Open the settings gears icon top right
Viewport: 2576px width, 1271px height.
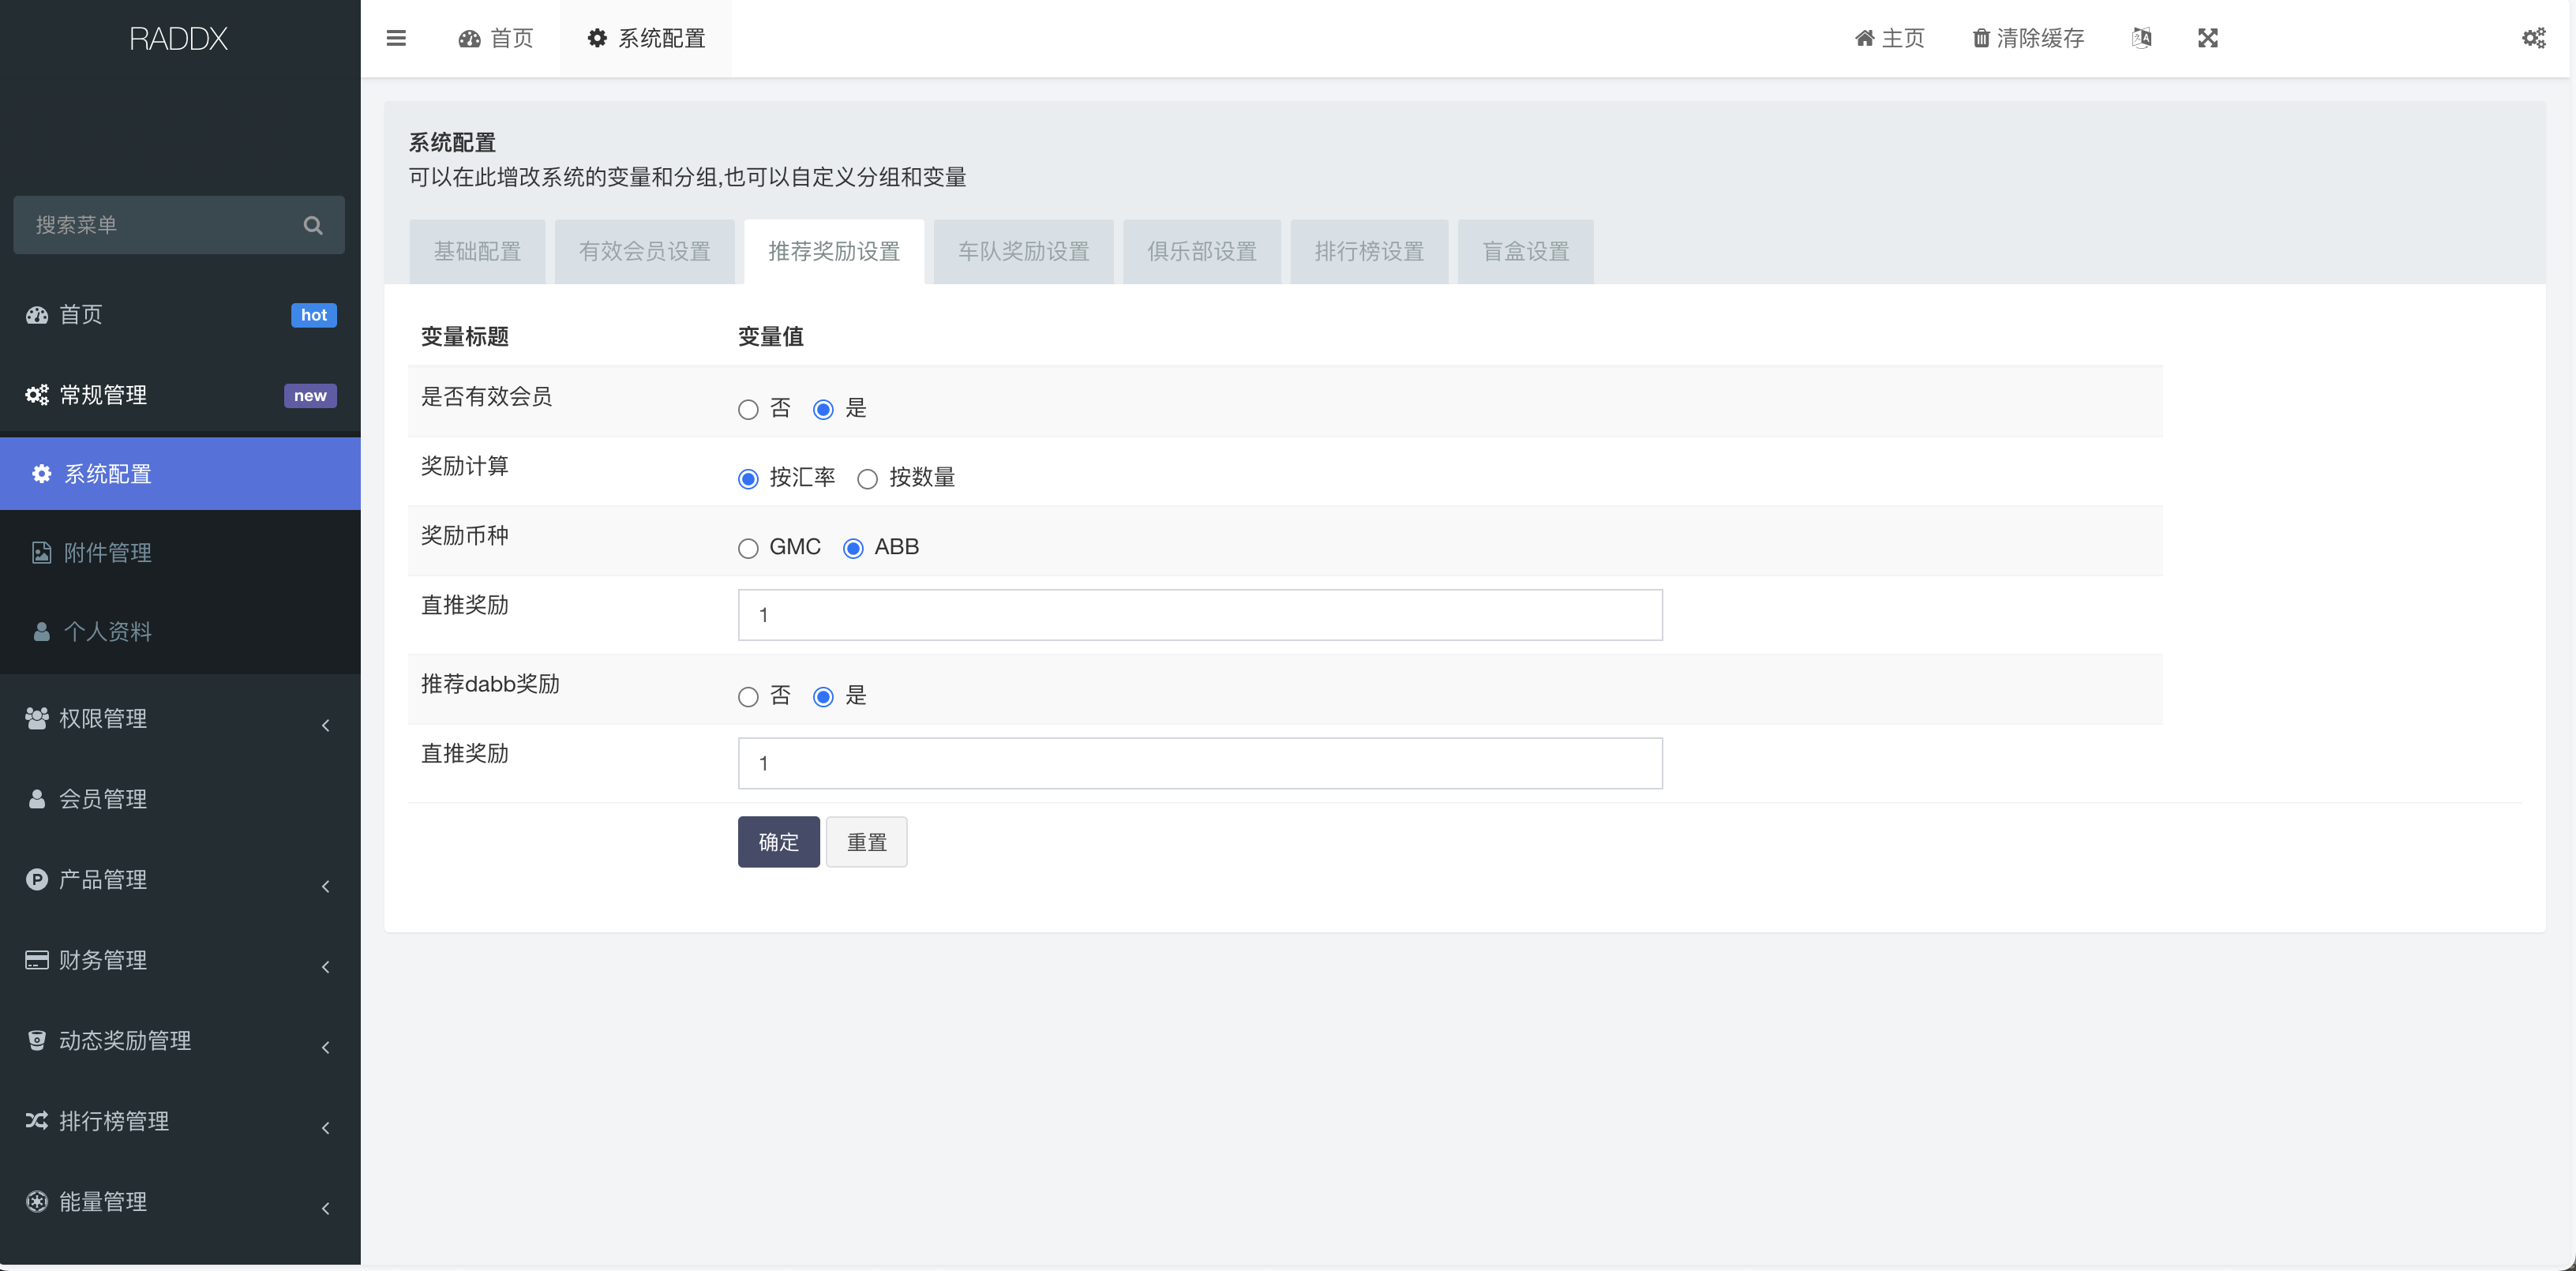2535,38
